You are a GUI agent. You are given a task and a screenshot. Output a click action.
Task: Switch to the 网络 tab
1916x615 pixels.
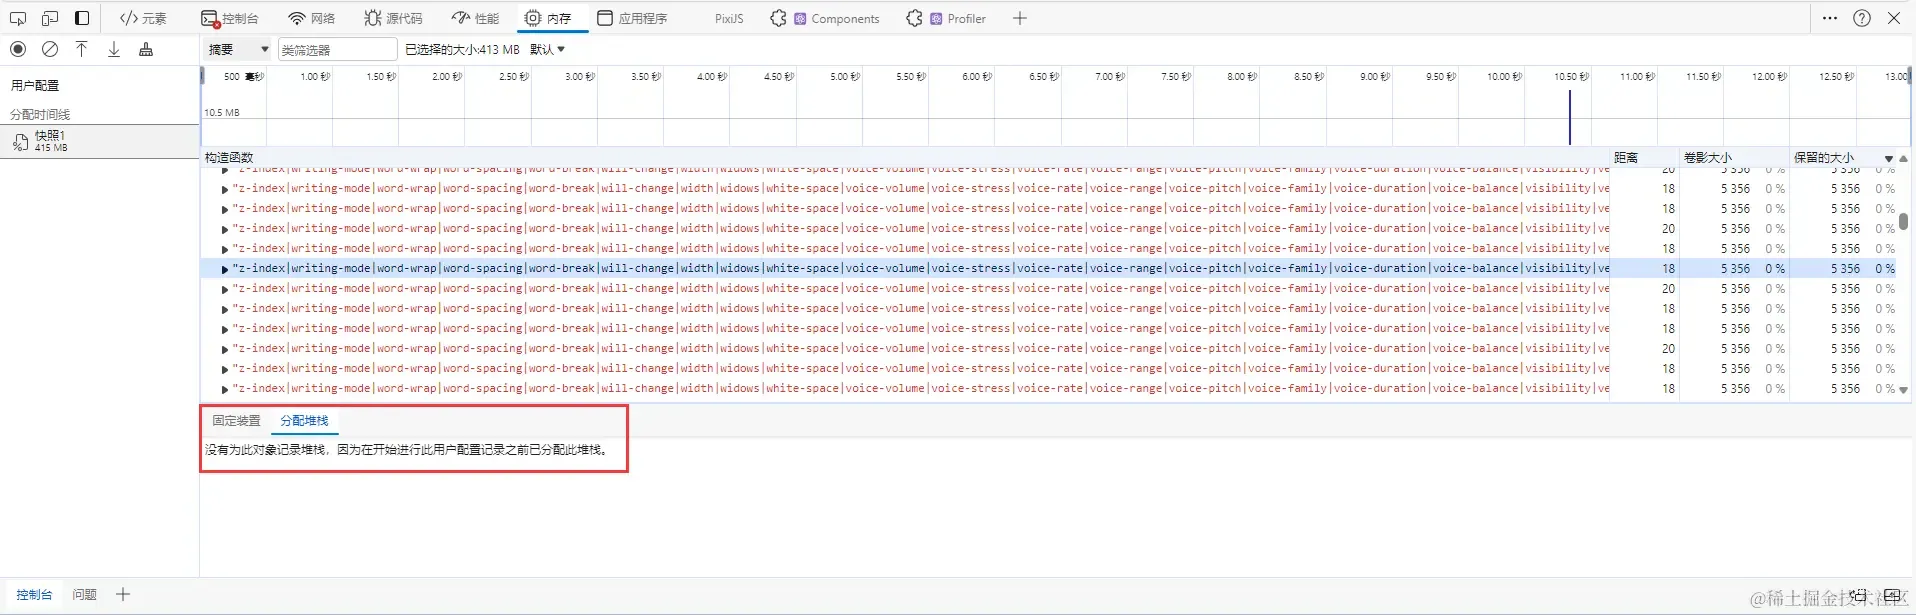tap(311, 18)
